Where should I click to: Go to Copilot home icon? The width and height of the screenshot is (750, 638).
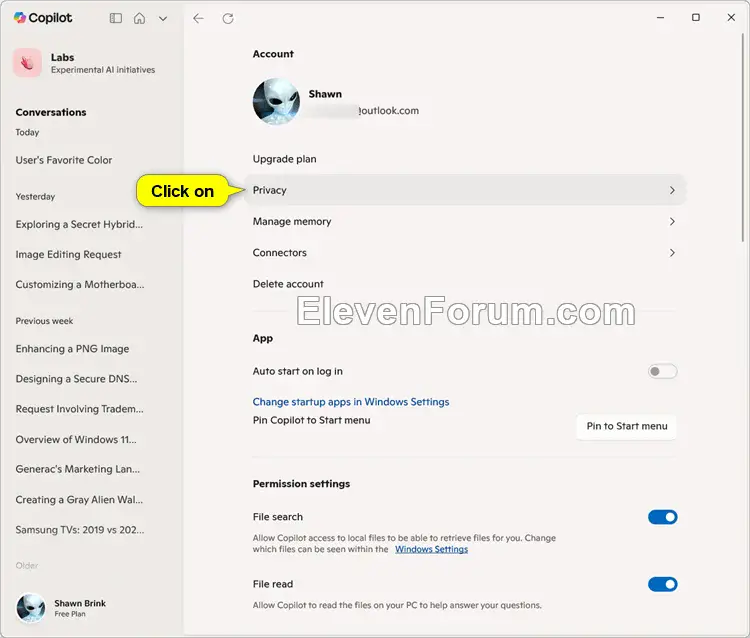pyautogui.click(x=139, y=18)
